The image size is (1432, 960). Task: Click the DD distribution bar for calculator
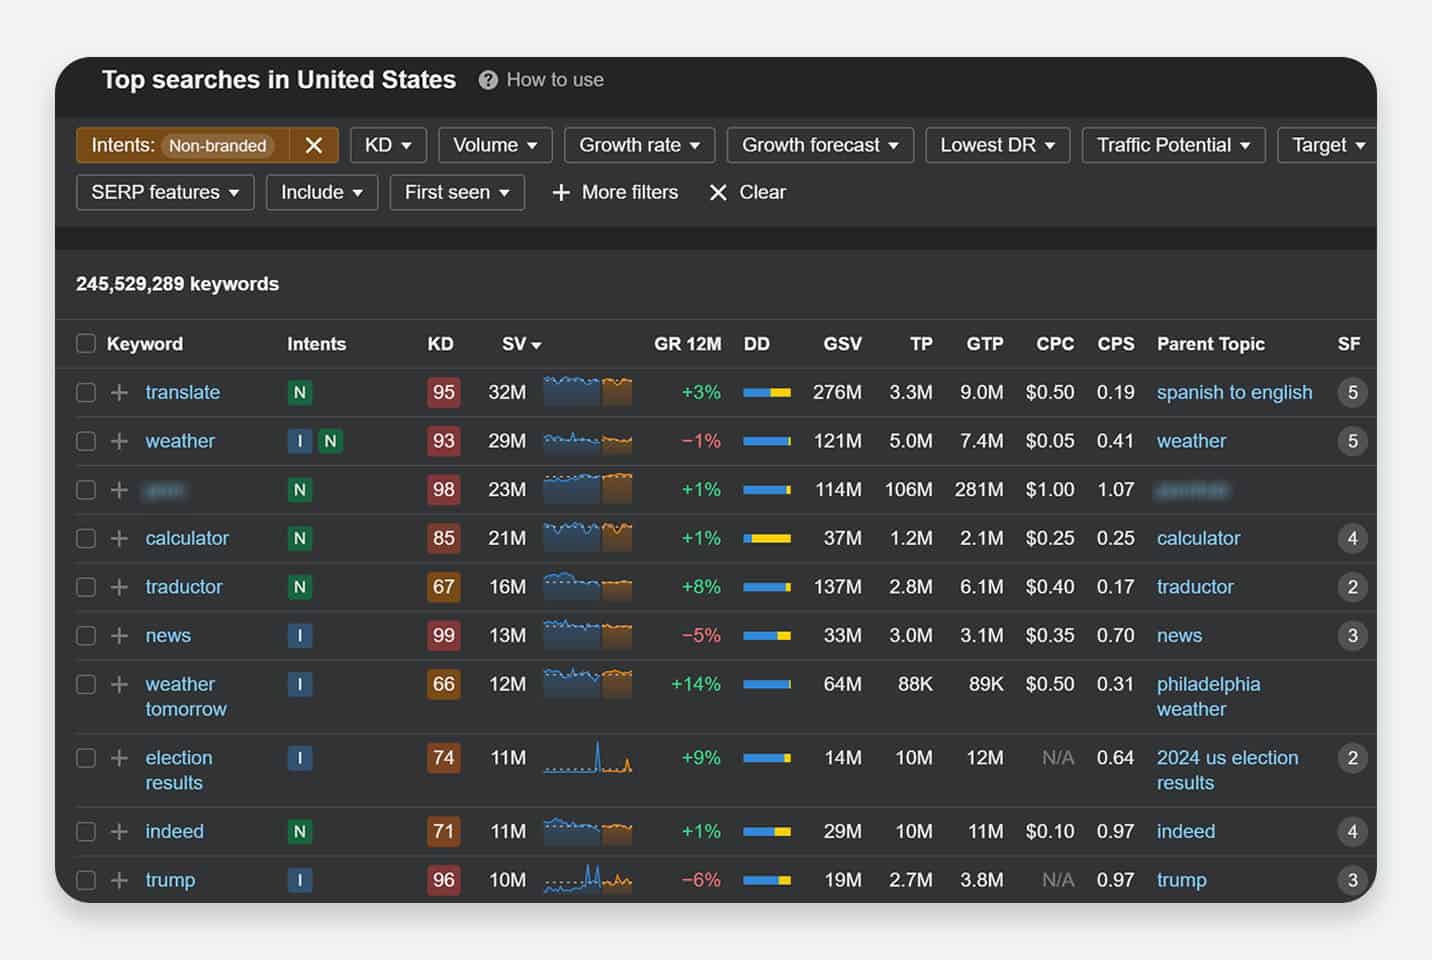pos(767,538)
